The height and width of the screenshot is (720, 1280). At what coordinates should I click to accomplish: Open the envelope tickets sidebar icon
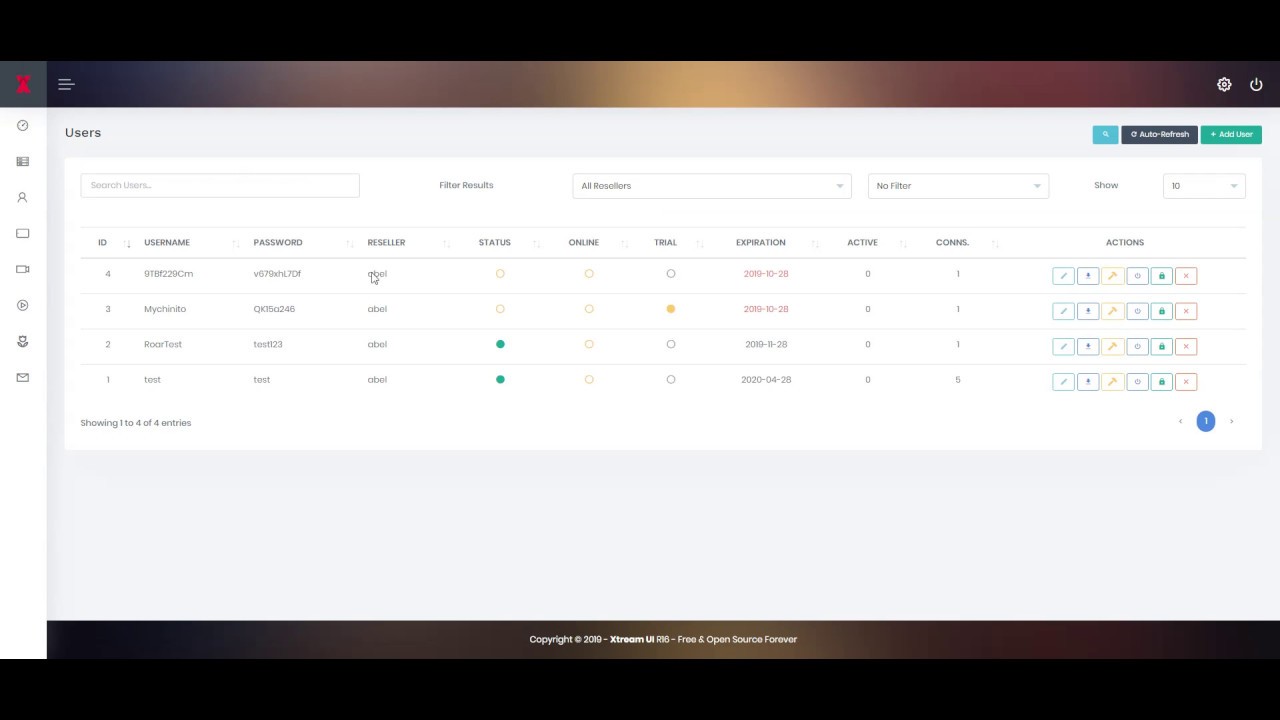[x=22, y=377]
